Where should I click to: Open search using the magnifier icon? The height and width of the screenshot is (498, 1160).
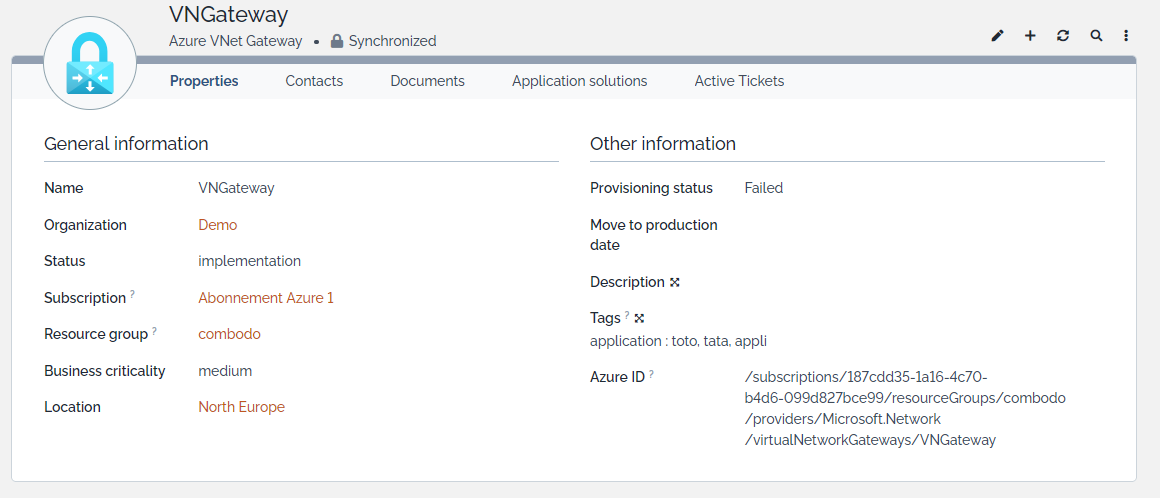[1096, 36]
